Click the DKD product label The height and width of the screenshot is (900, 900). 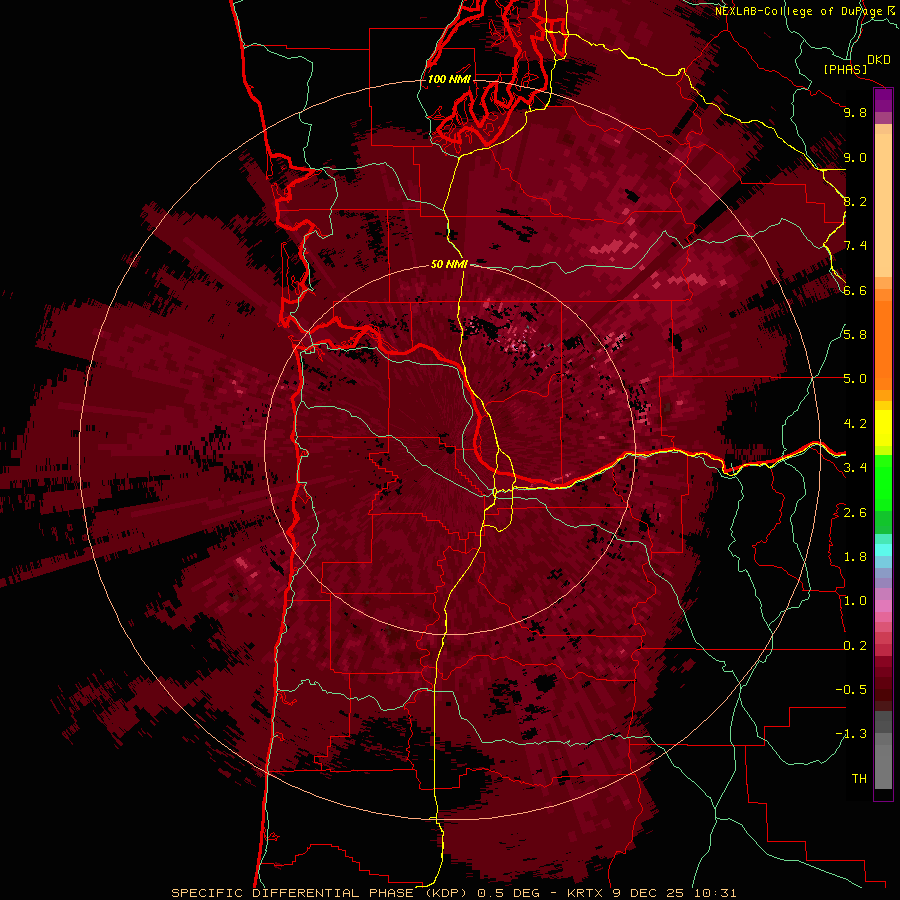[878, 60]
